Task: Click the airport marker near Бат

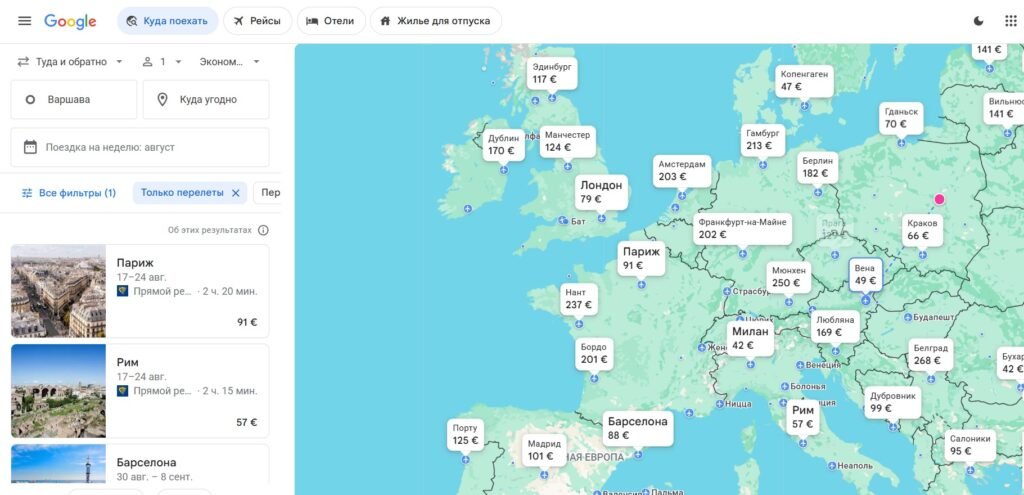Action: tap(563, 221)
